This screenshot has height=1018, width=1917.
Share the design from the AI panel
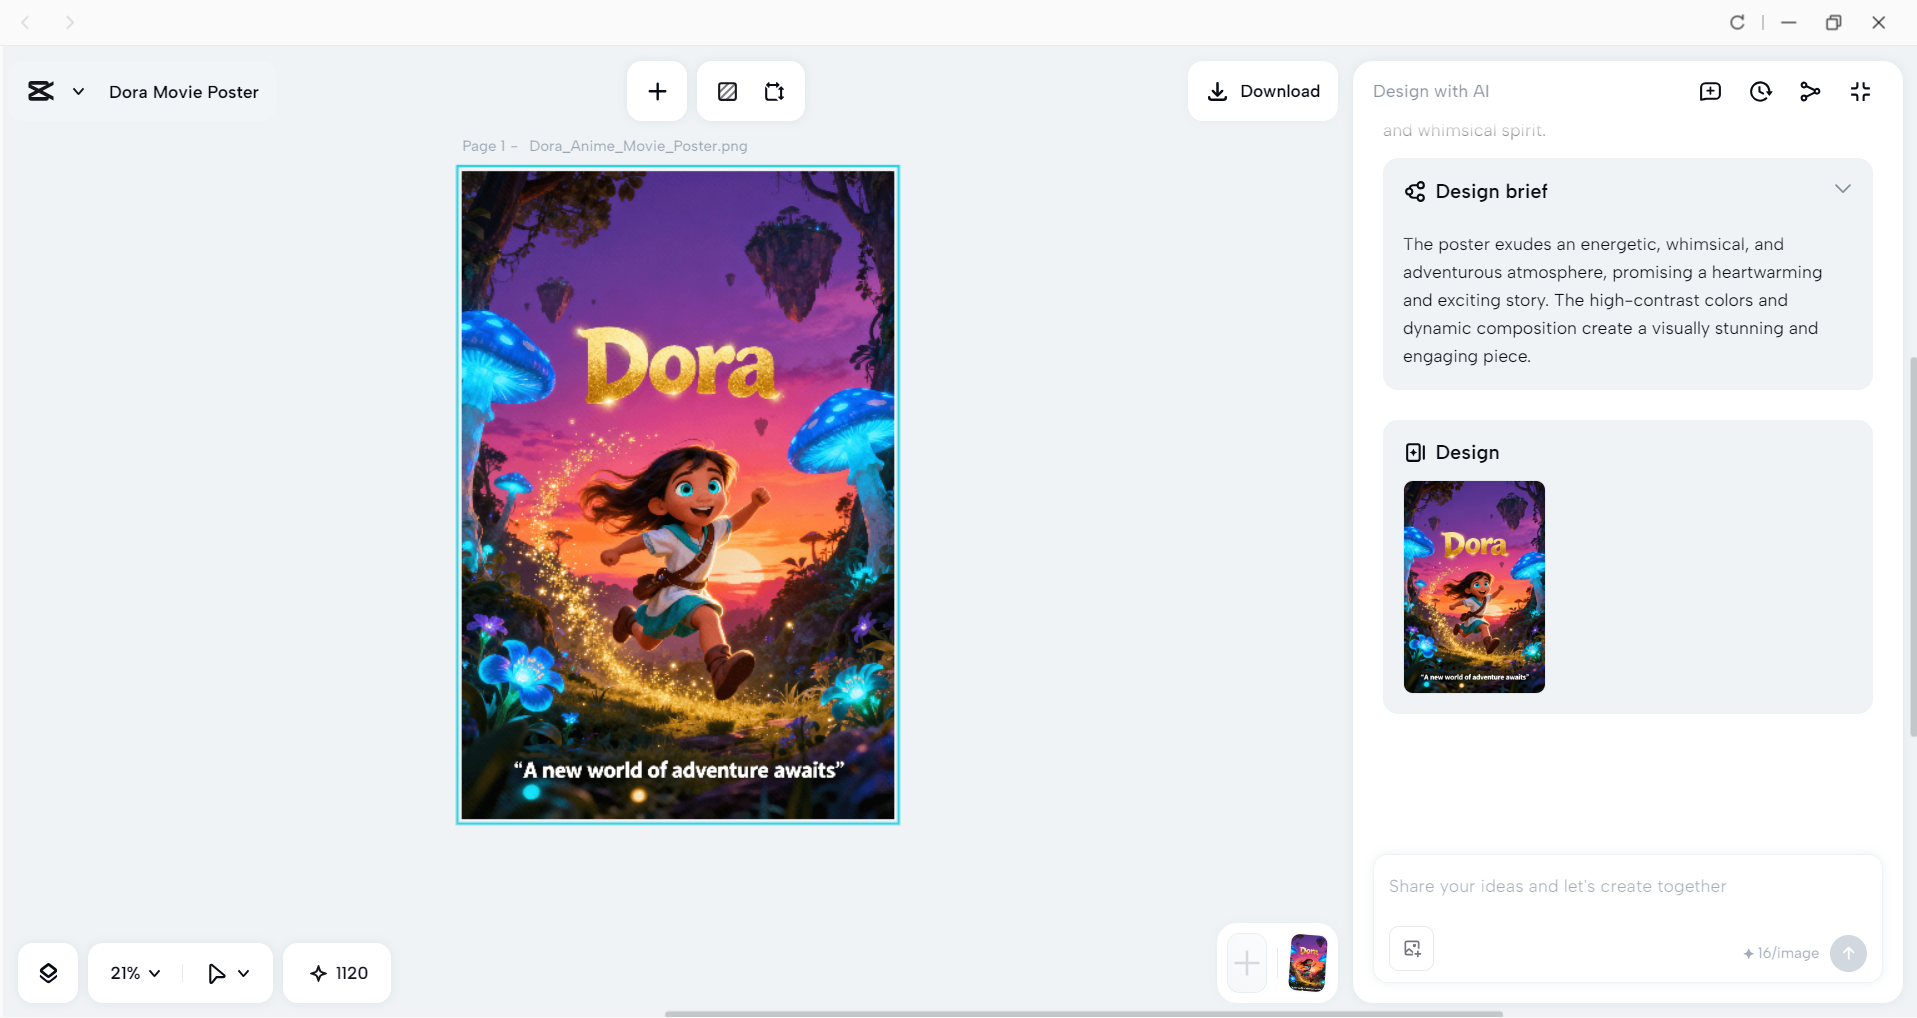1811,91
